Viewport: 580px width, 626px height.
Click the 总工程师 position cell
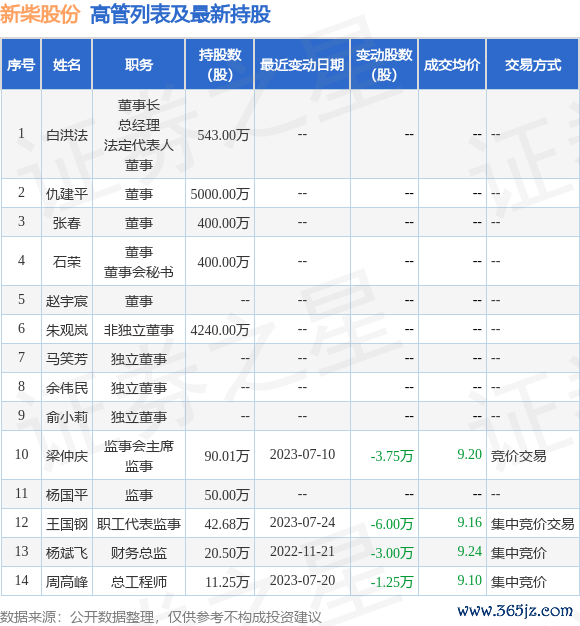[x=139, y=582]
